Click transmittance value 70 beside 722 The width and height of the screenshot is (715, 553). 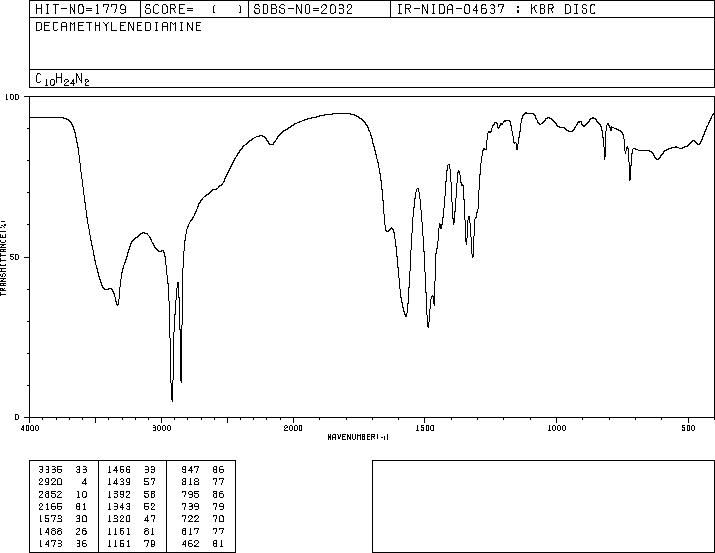coord(218,519)
